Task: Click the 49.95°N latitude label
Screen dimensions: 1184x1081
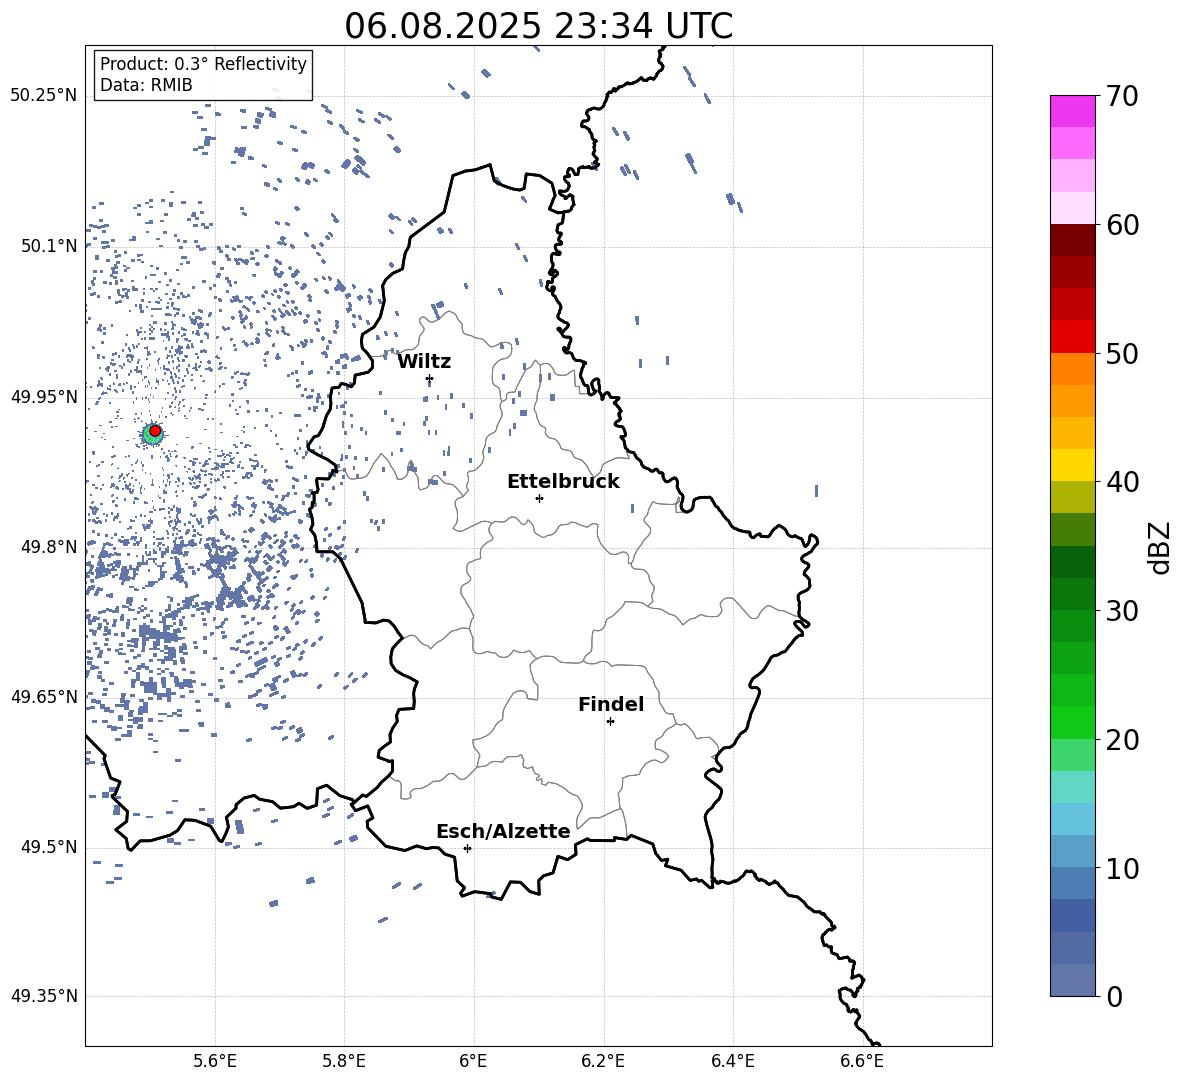Action: [x=44, y=396]
